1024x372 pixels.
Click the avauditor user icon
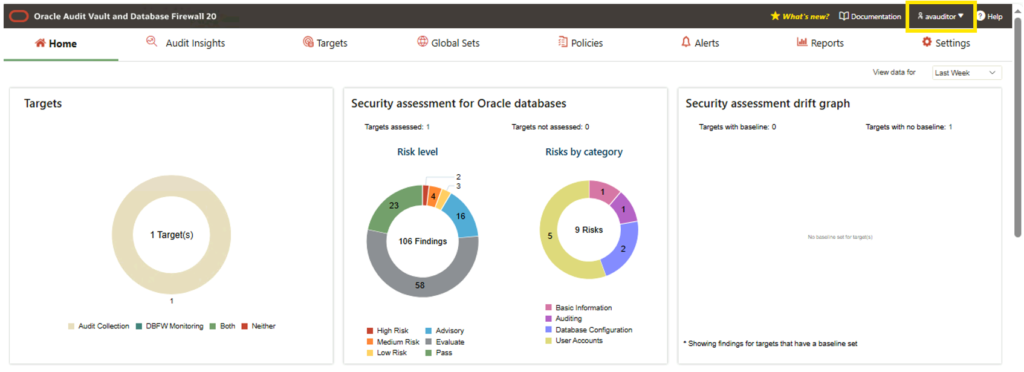coord(920,16)
